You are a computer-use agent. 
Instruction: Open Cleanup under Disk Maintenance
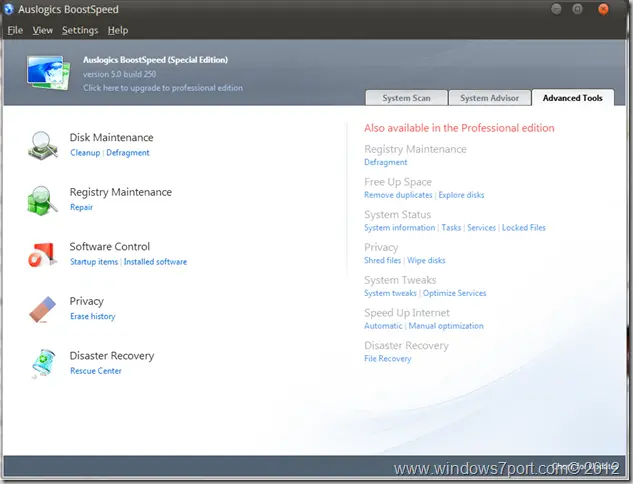click(85, 153)
